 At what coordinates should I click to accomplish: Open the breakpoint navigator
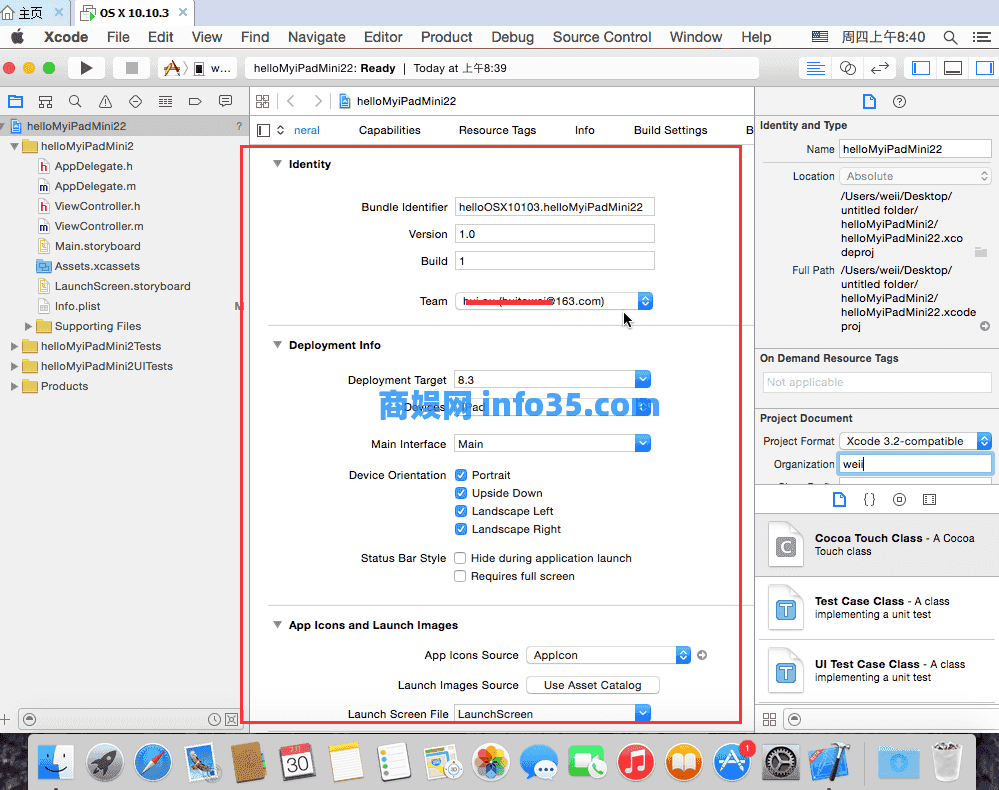click(x=195, y=101)
